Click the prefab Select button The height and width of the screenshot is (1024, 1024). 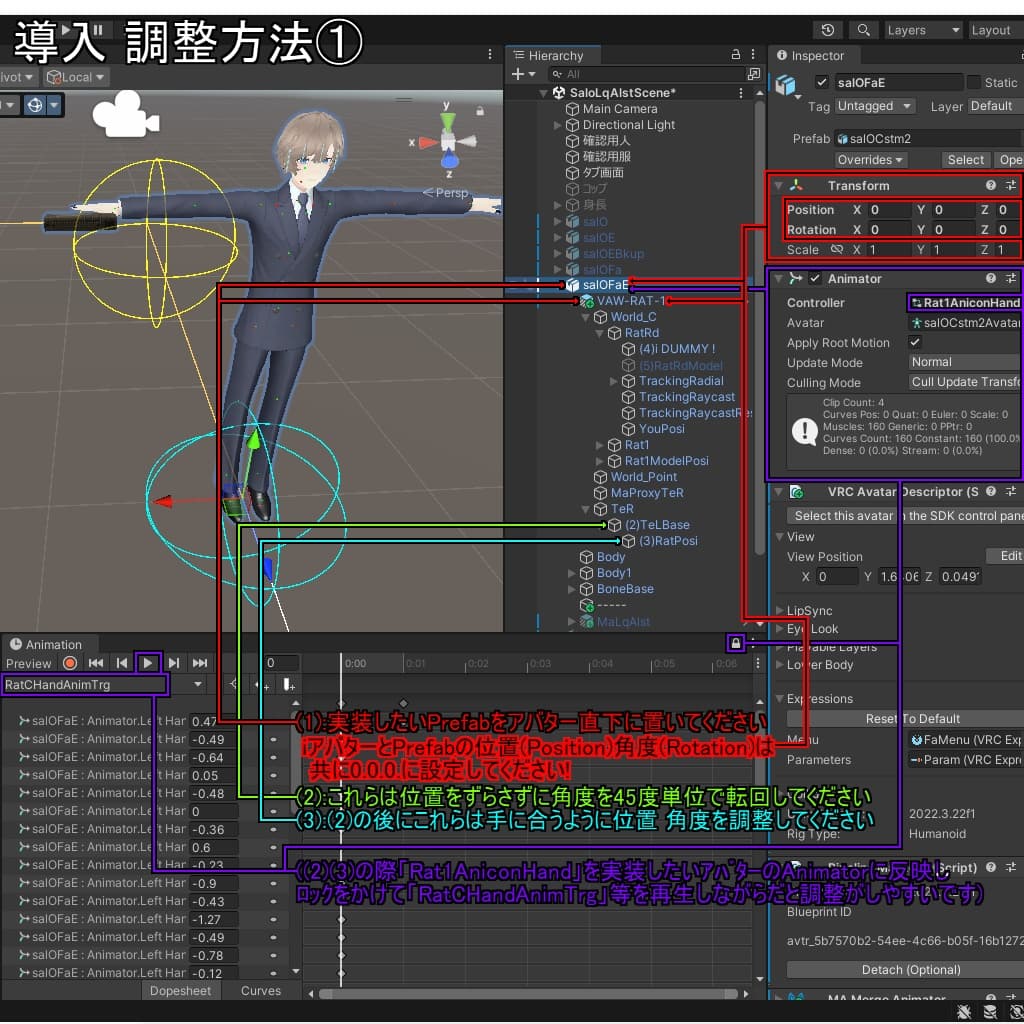965,160
